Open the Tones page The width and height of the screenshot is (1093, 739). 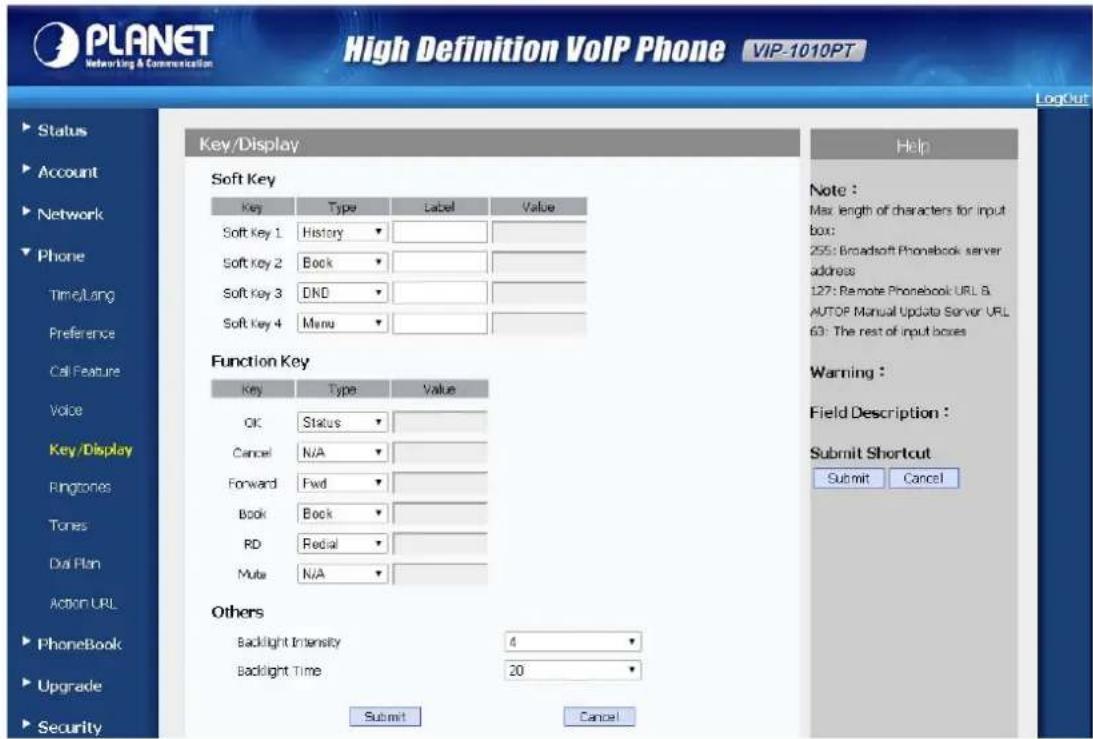tap(68, 525)
